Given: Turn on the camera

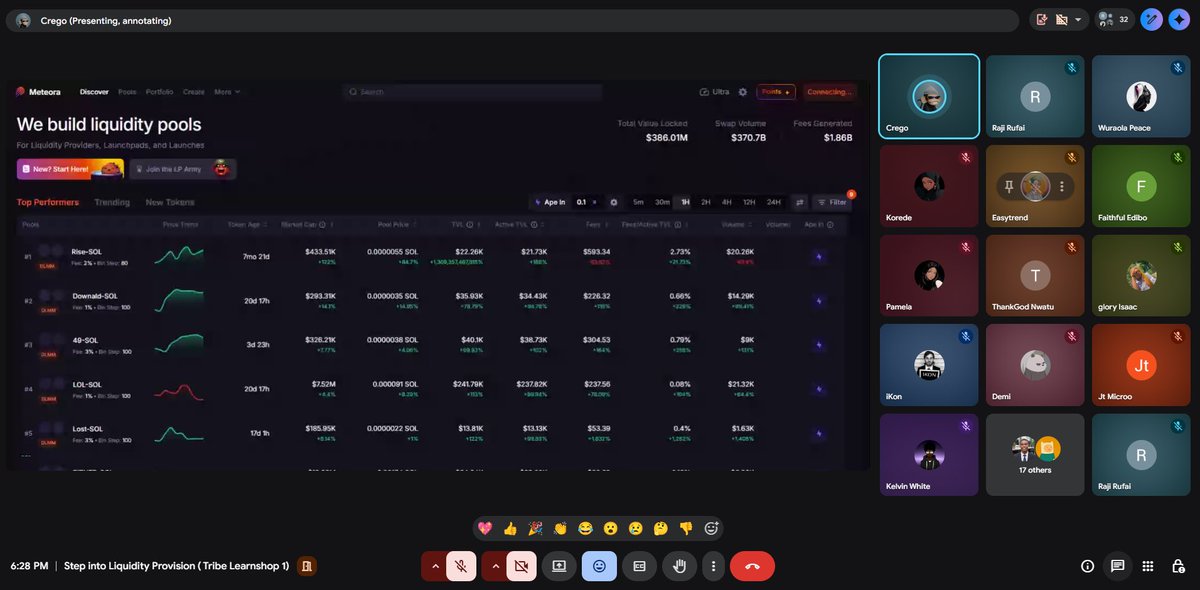Looking at the screenshot, I should 521,566.
